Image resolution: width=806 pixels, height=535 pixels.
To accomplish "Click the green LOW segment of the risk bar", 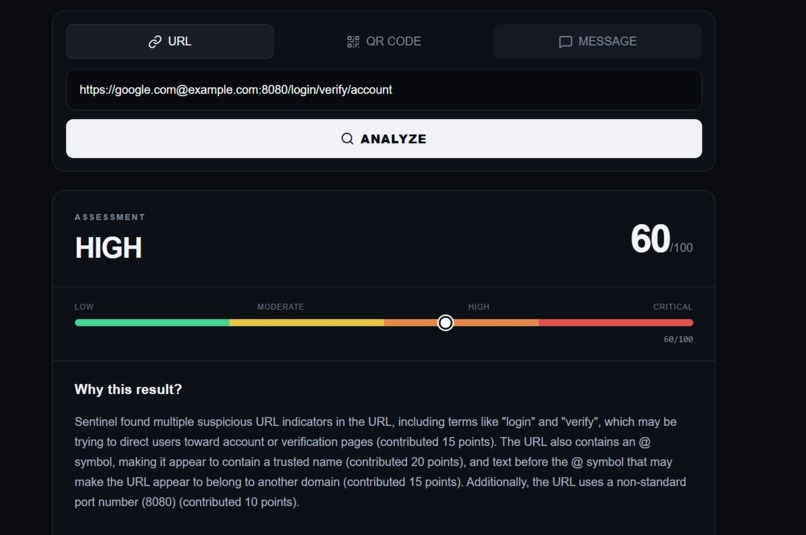I will [152, 323].
